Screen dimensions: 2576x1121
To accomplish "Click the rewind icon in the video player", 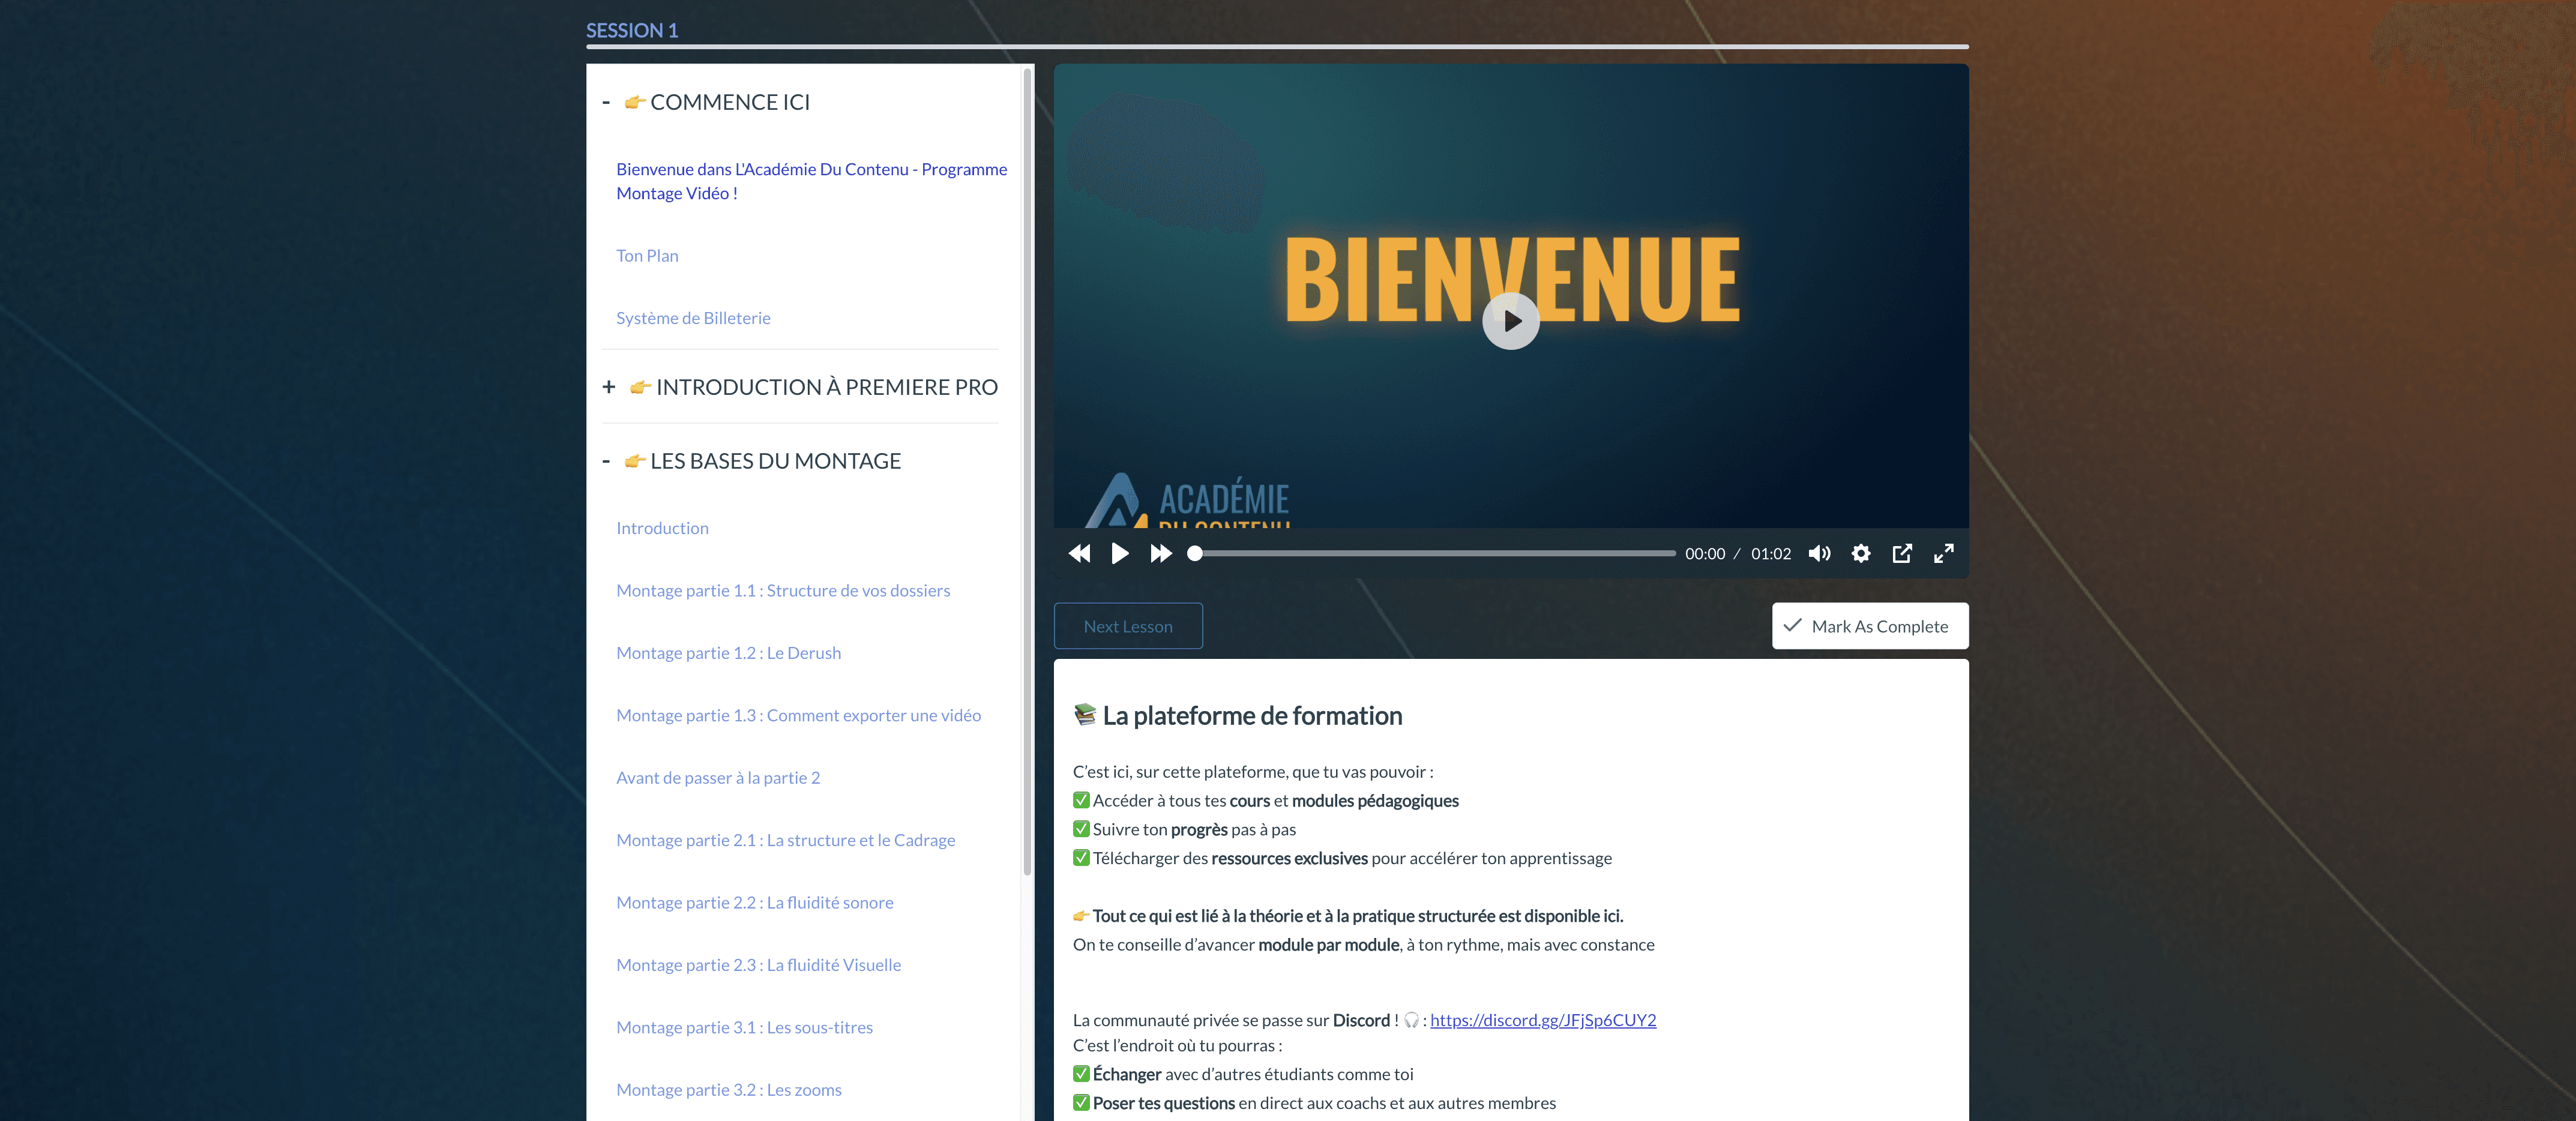I will tap(1079, 553).
